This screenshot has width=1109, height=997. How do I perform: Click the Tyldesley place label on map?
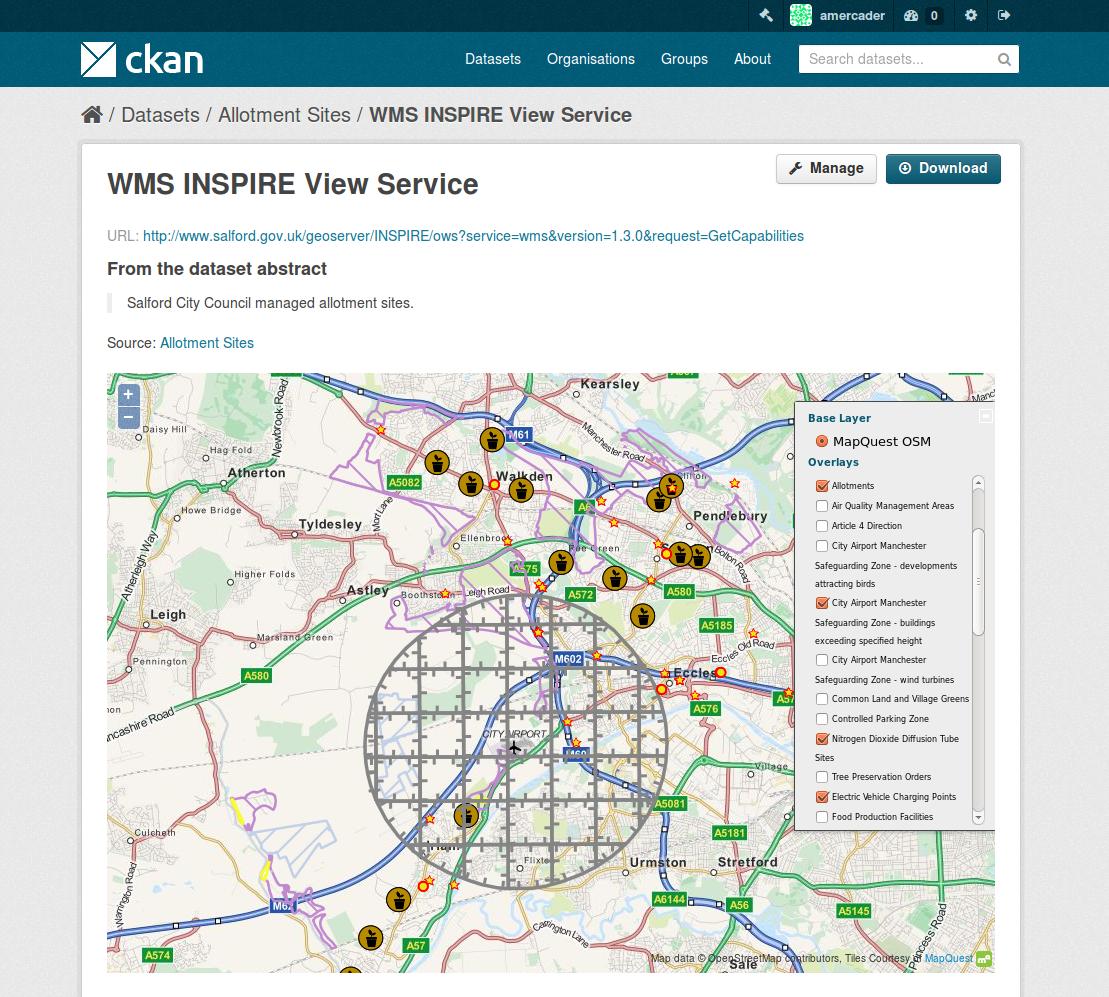pyautogui.click(x=330, y=524)
